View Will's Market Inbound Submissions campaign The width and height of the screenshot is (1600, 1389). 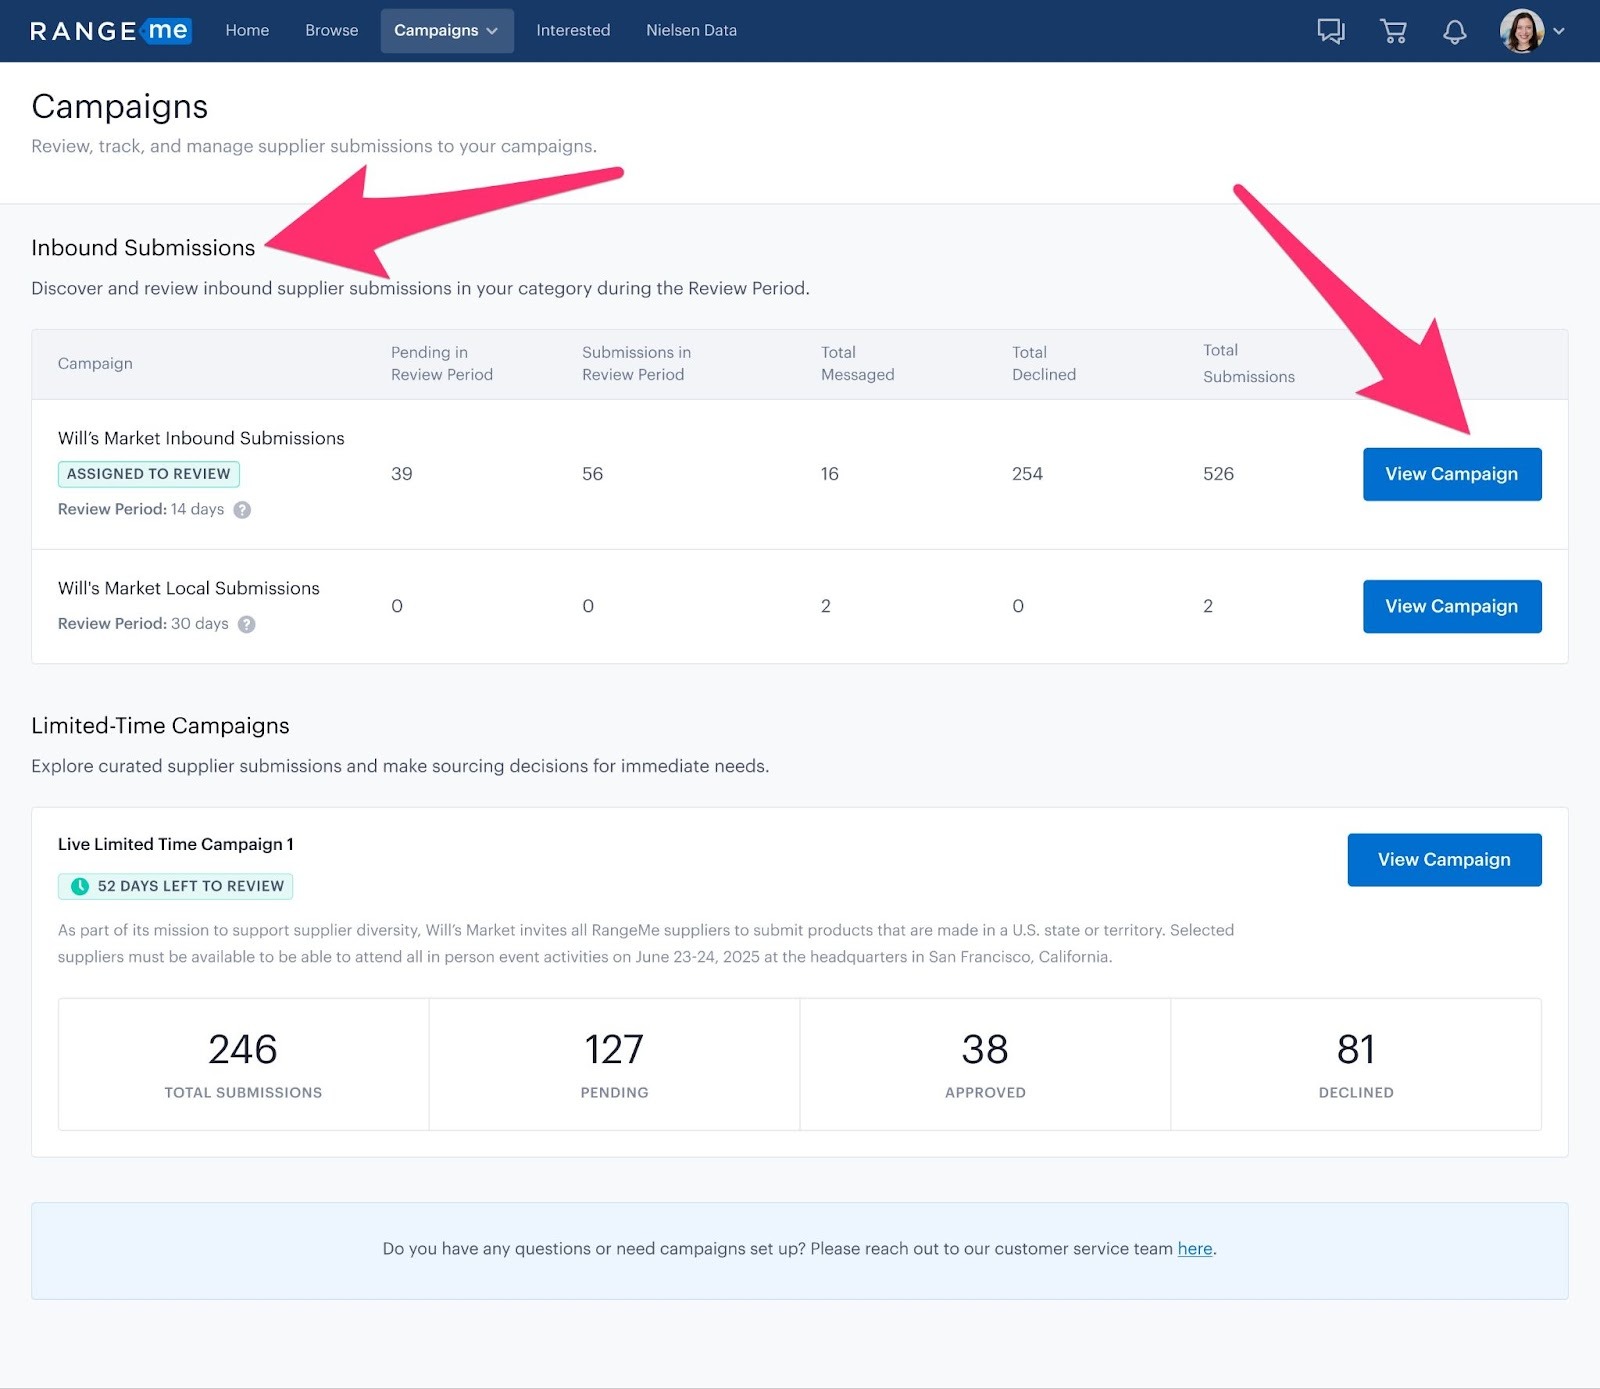tap(1451, 474)
